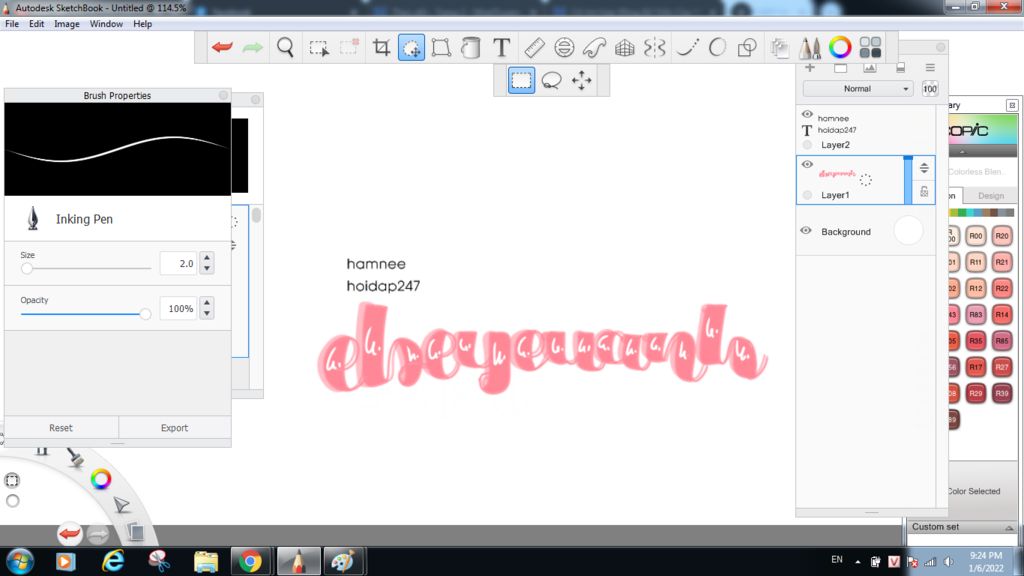The width and height of the screenshot is (1024, 576).
Task: Toggle visibility of the Background layer
Action: [x=806, y=231]
